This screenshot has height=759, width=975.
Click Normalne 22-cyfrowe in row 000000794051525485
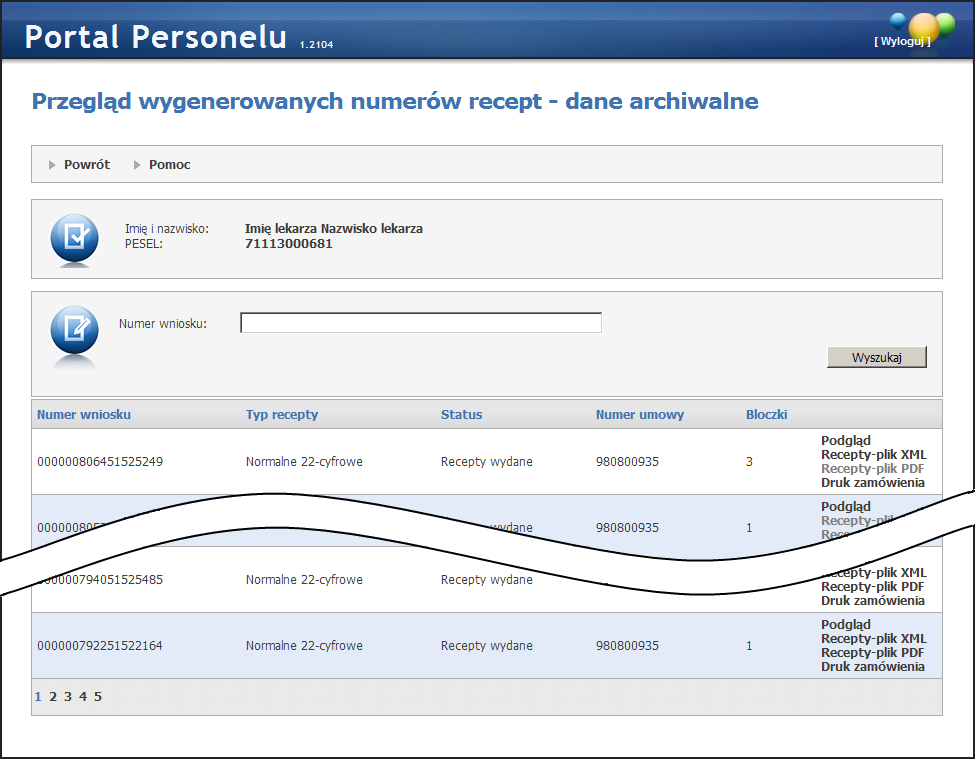(x=304, y=580)
